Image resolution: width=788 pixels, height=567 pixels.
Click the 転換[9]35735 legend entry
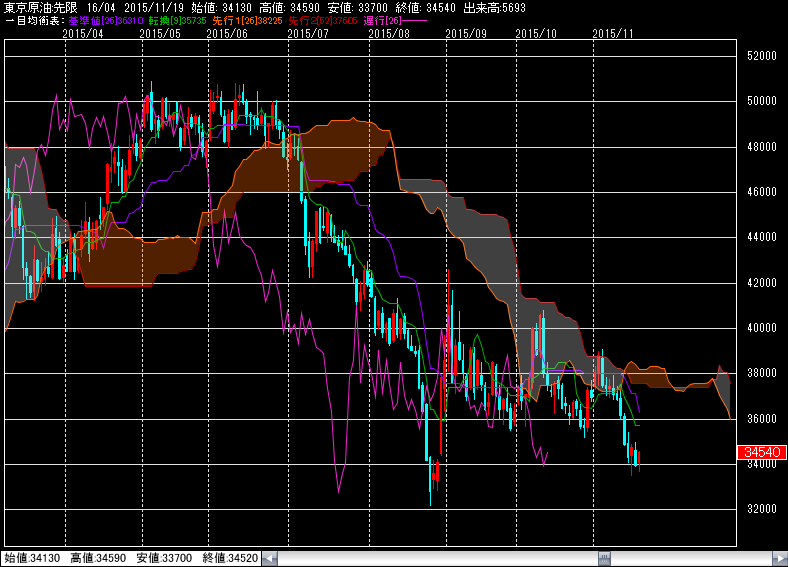[177, 21]
